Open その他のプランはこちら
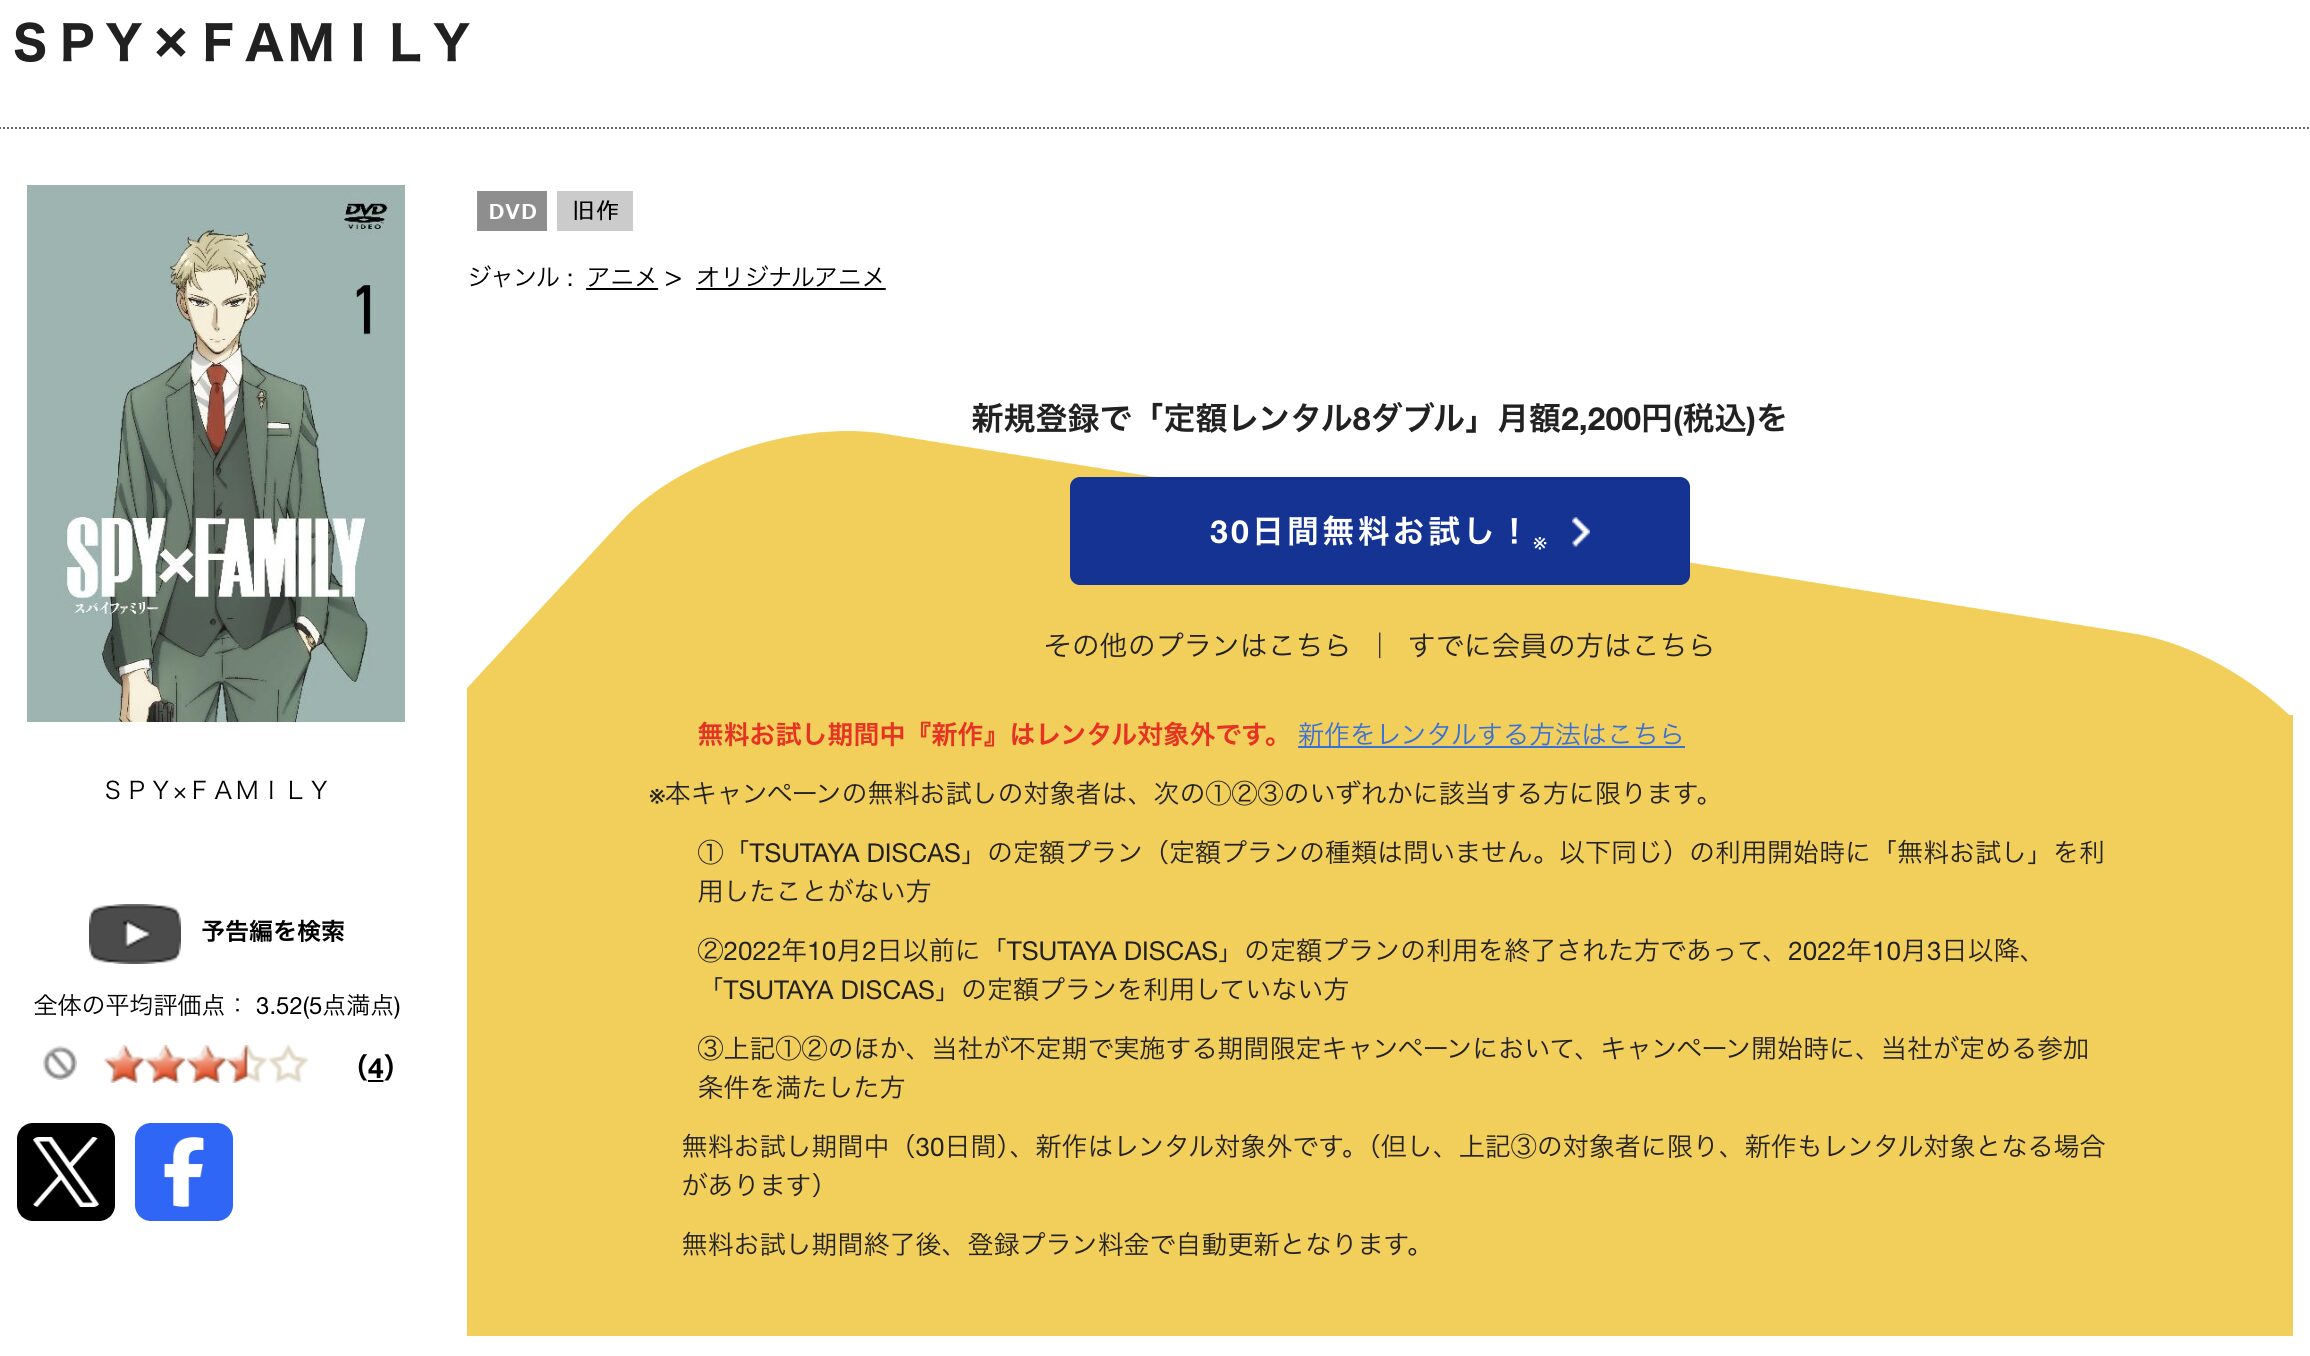 point(1196,645)
